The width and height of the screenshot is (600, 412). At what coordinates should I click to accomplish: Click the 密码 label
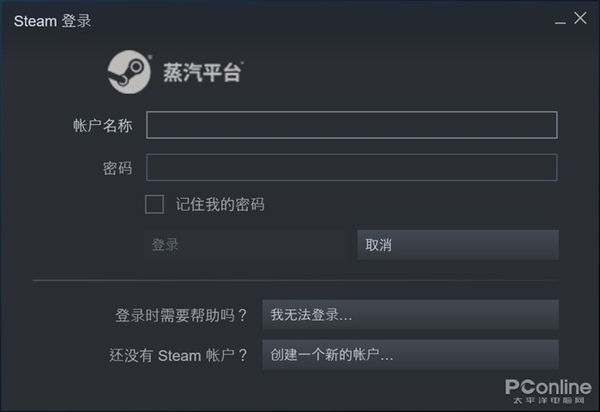click(117, 168)
